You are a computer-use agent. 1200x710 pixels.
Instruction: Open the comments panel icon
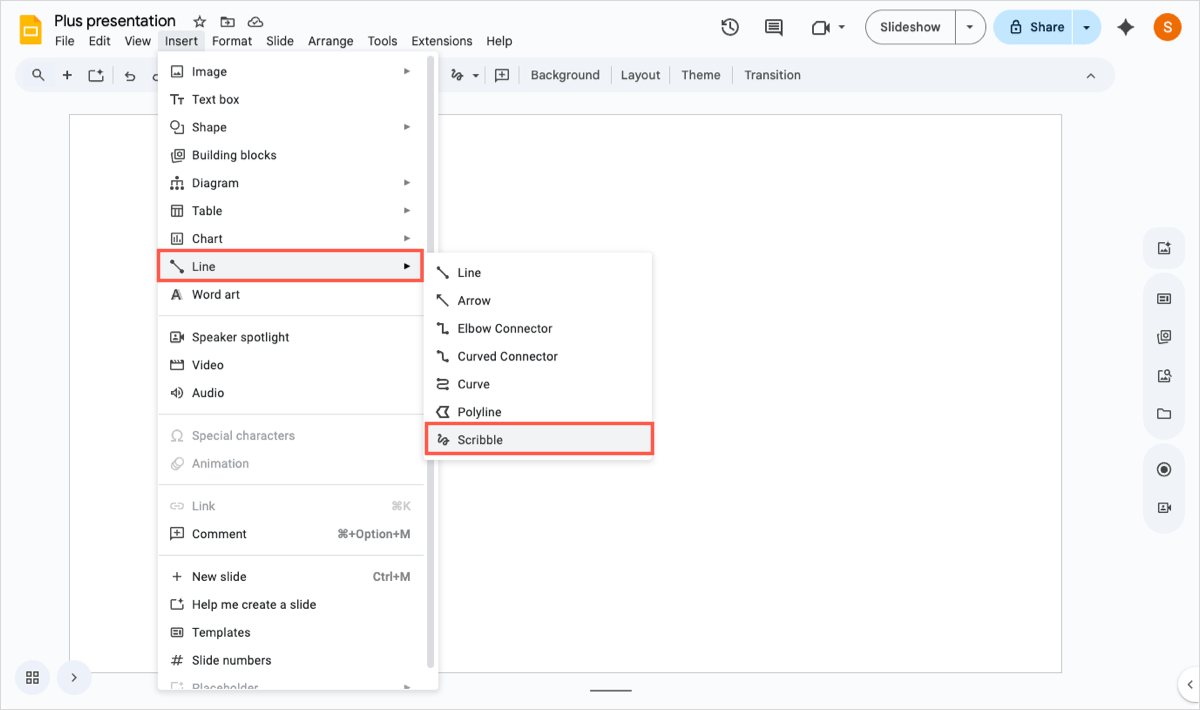click(x=773, y=27)
